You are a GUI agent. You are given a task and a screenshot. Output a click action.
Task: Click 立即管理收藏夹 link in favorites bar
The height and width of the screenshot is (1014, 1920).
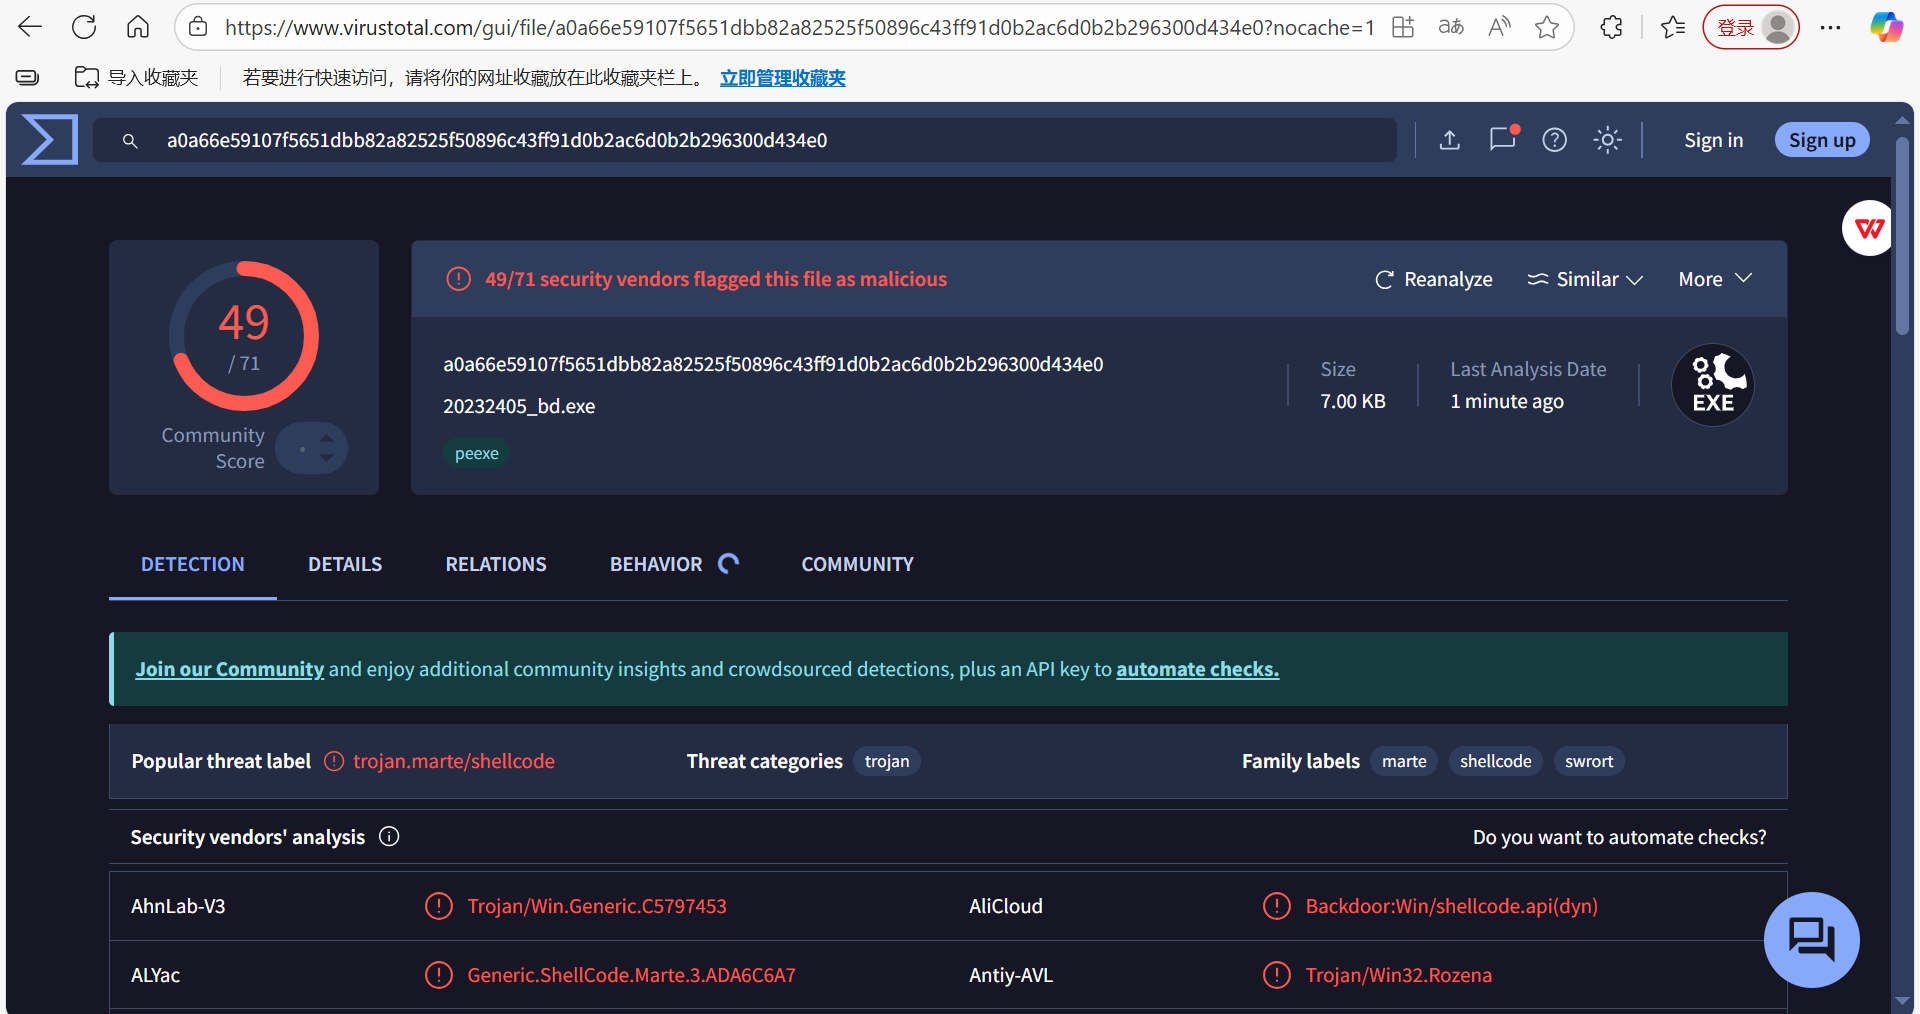click(x=783, y=77)
